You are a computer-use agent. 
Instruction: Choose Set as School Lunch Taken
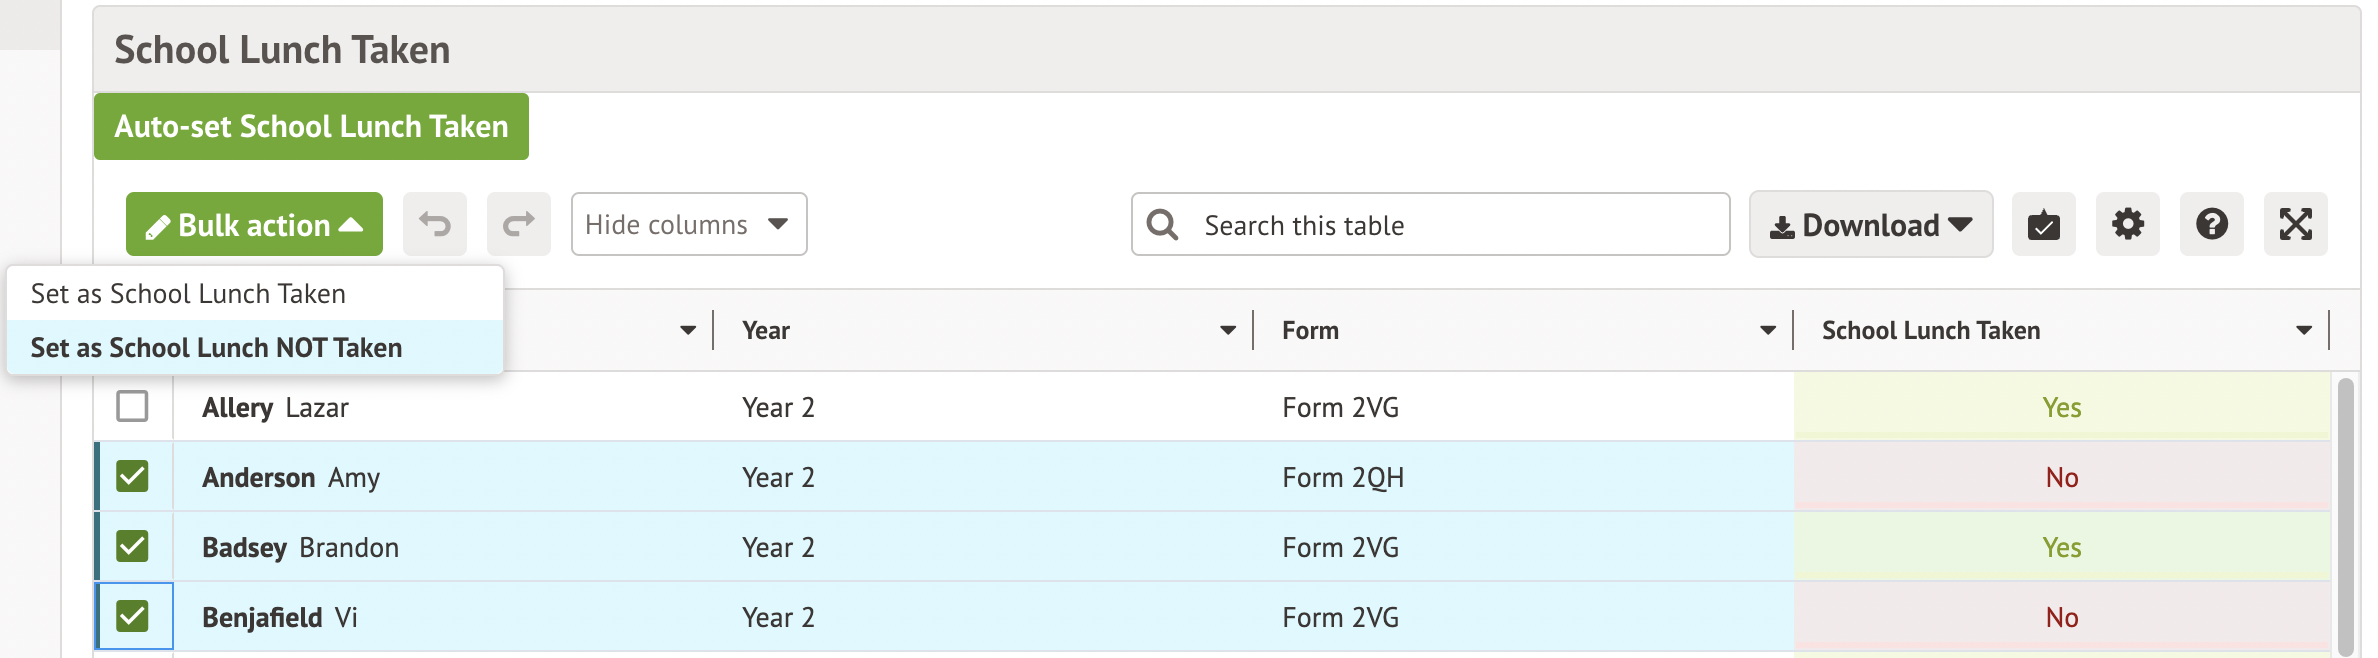[188, 293]
